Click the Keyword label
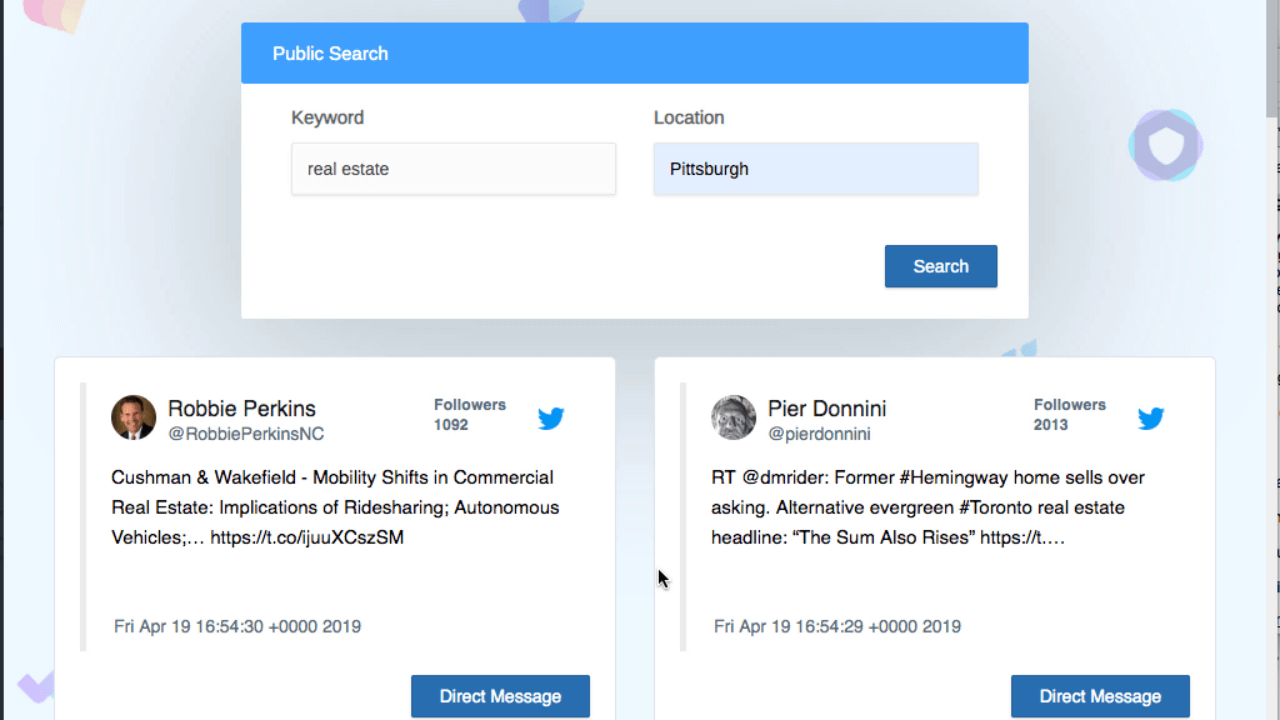This screenshot has height=720, width=1280. click(328, 117)
